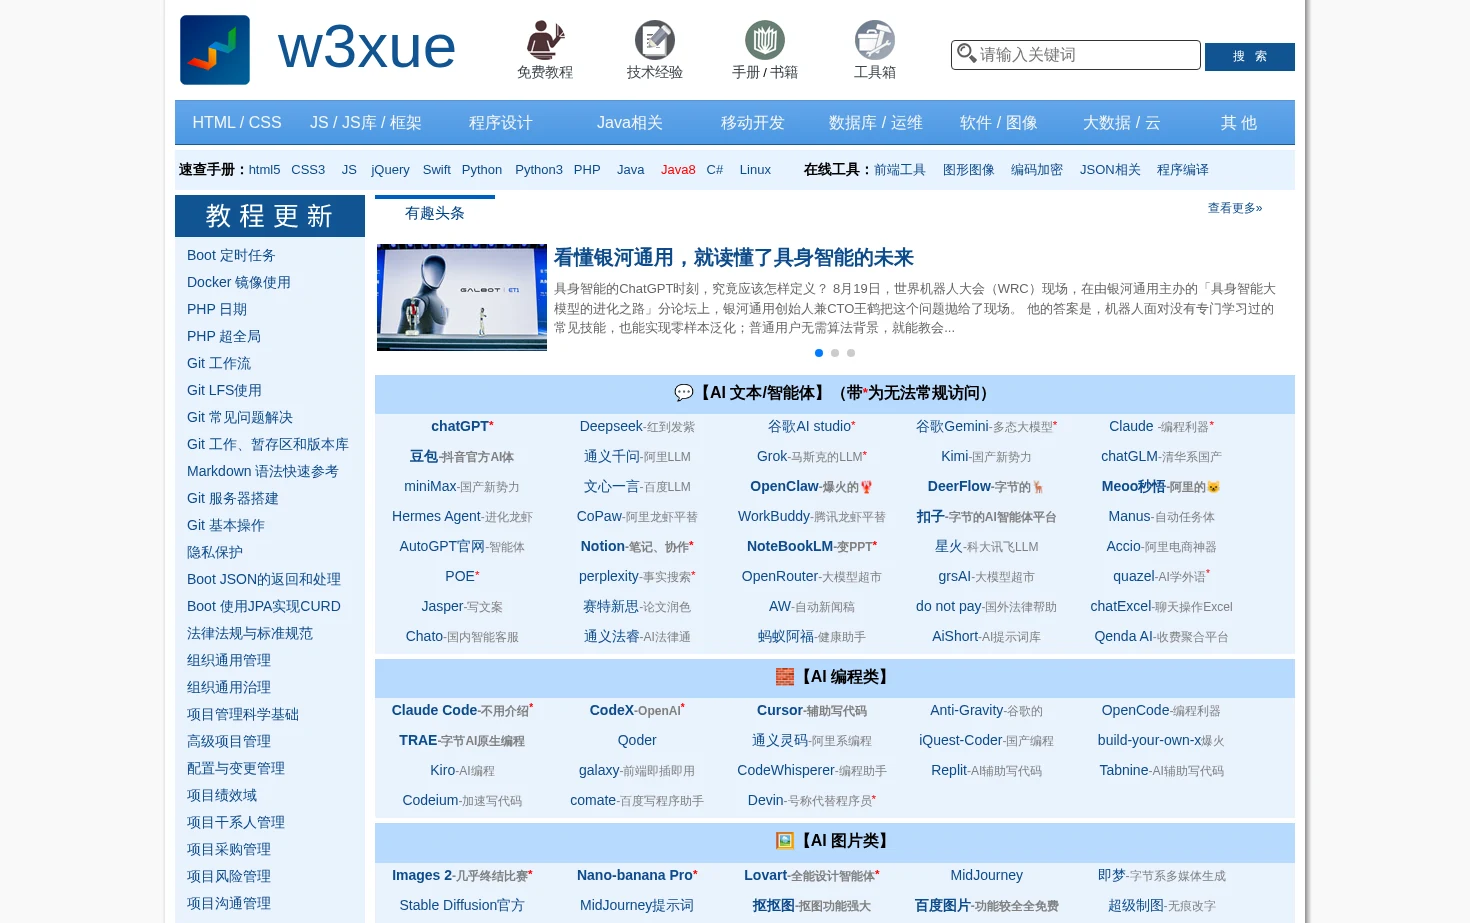Click the robot headline thumbnail image
Screen dimensions: 1470x923
pyautogui.click(x=462, y=297)
